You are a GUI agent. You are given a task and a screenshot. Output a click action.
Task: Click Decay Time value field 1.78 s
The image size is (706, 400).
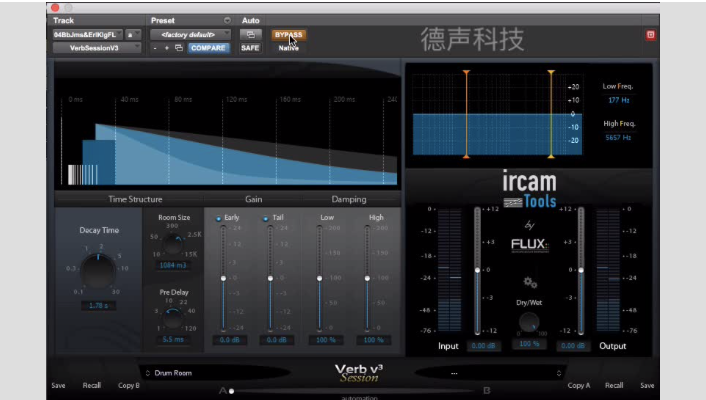98,306
